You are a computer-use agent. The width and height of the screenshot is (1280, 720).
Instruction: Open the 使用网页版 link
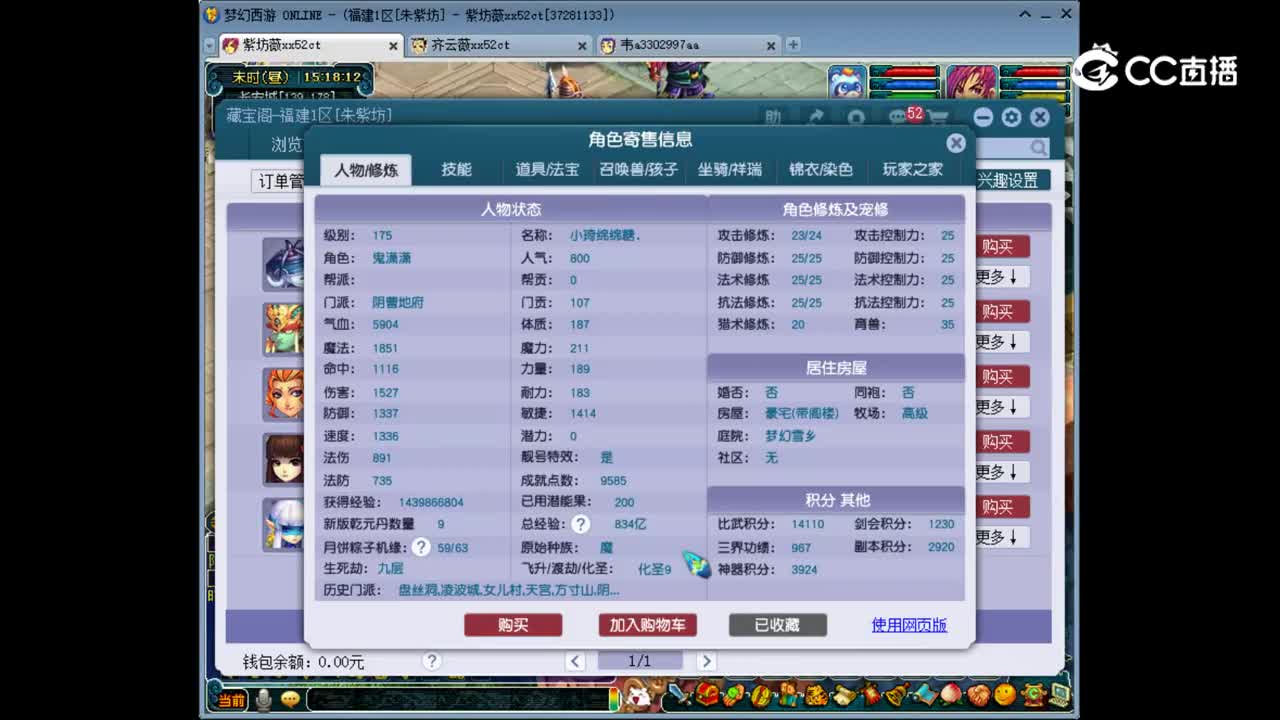pyautogui.click(x=909, y=625)
